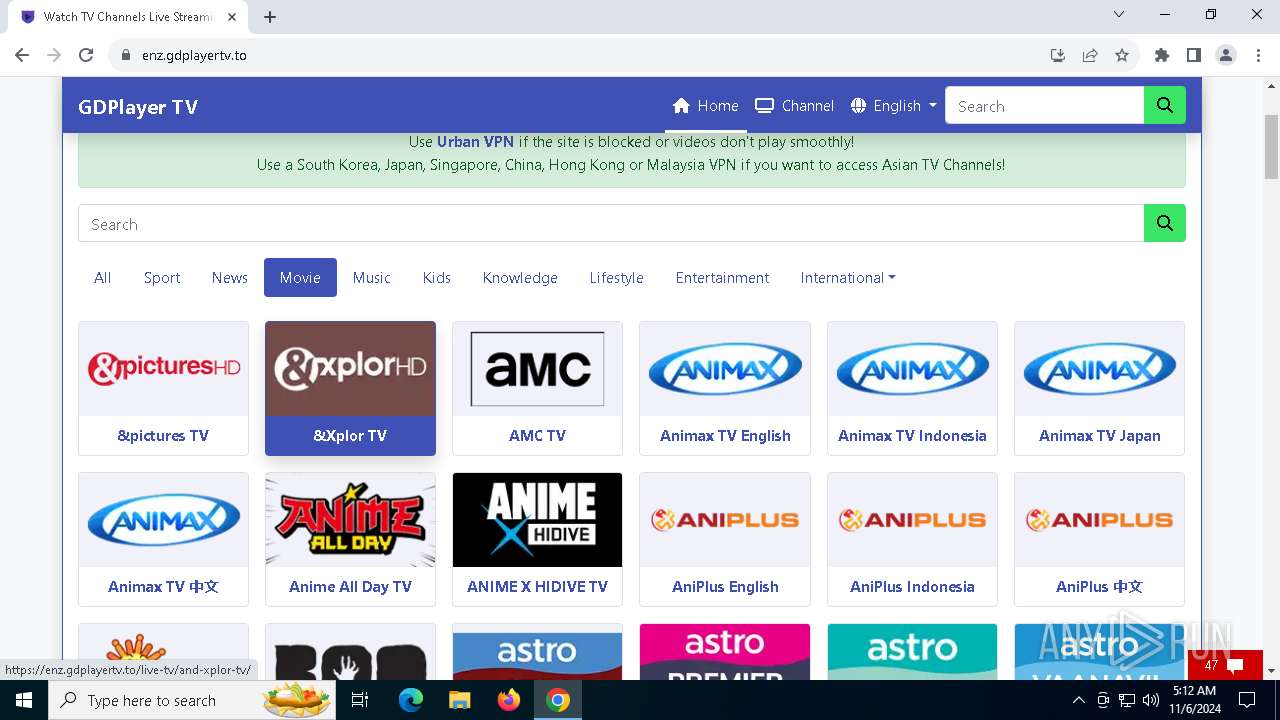Select the News category tab
The image size is (1280, 720).
229,278
